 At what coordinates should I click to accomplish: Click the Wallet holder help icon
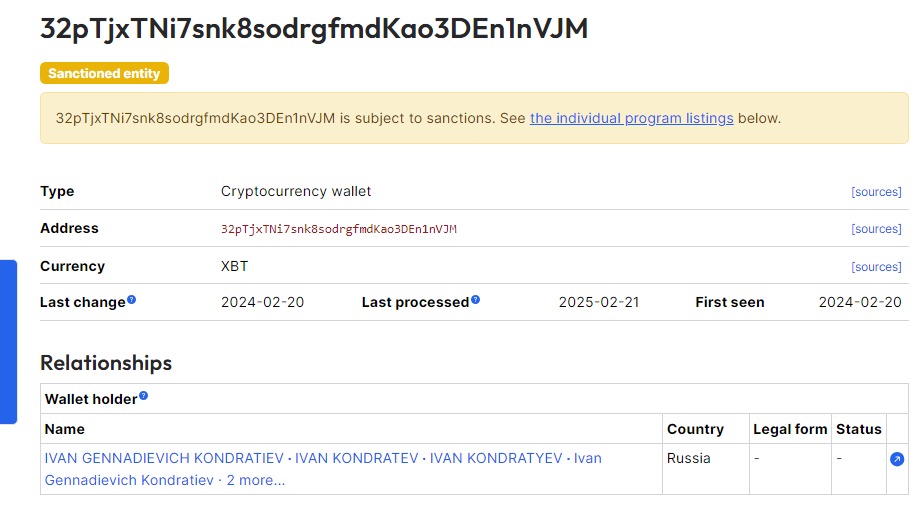pyautogui.click(x=143, y=396)
